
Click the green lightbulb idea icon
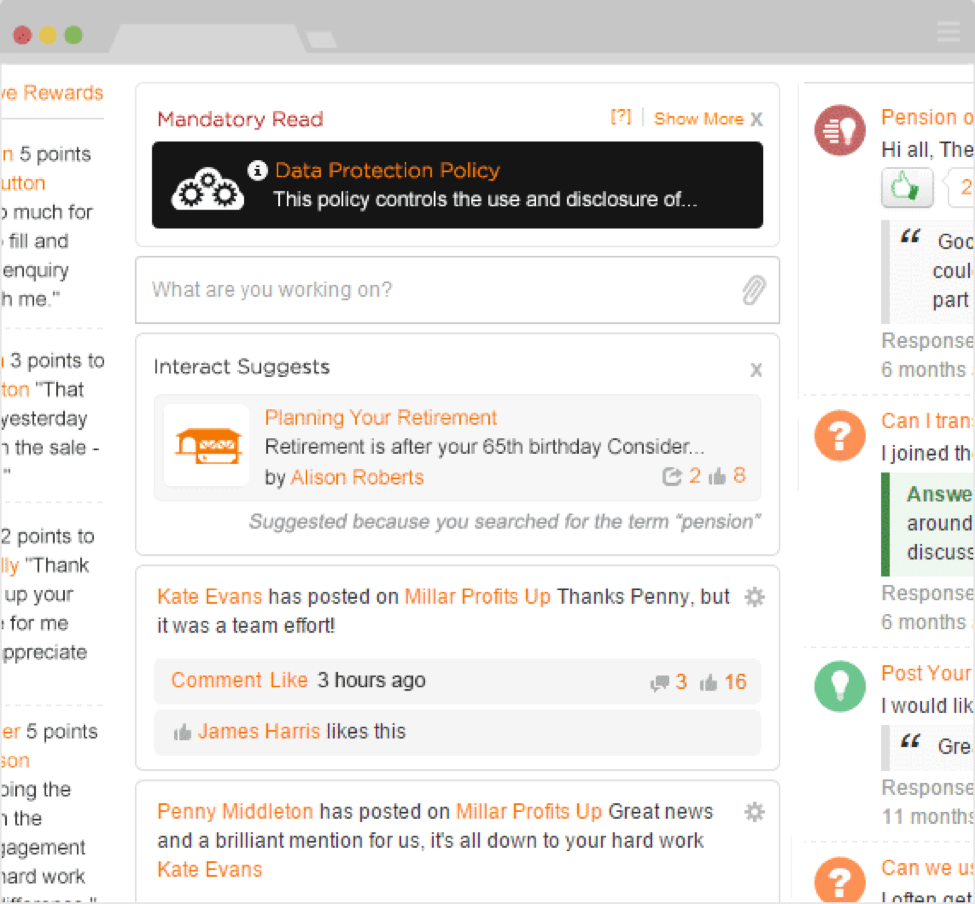pyautogui.click(x=840, y=686)
